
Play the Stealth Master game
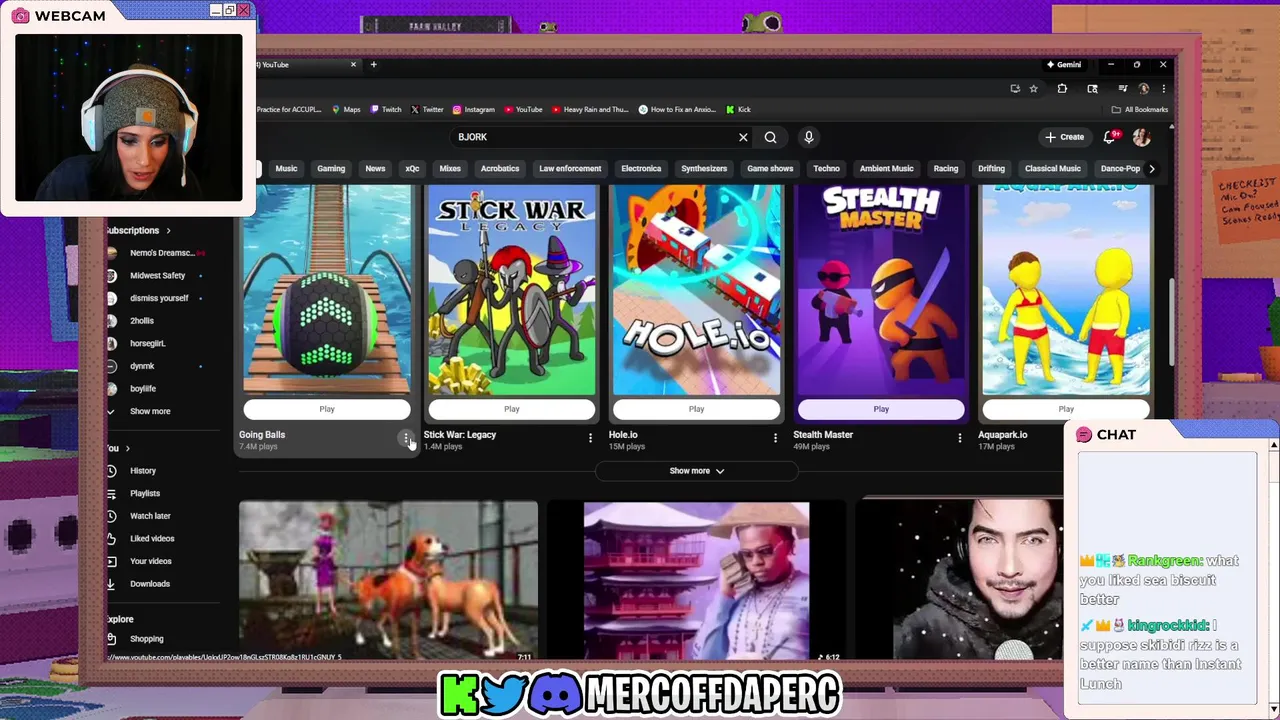[881, 409]
